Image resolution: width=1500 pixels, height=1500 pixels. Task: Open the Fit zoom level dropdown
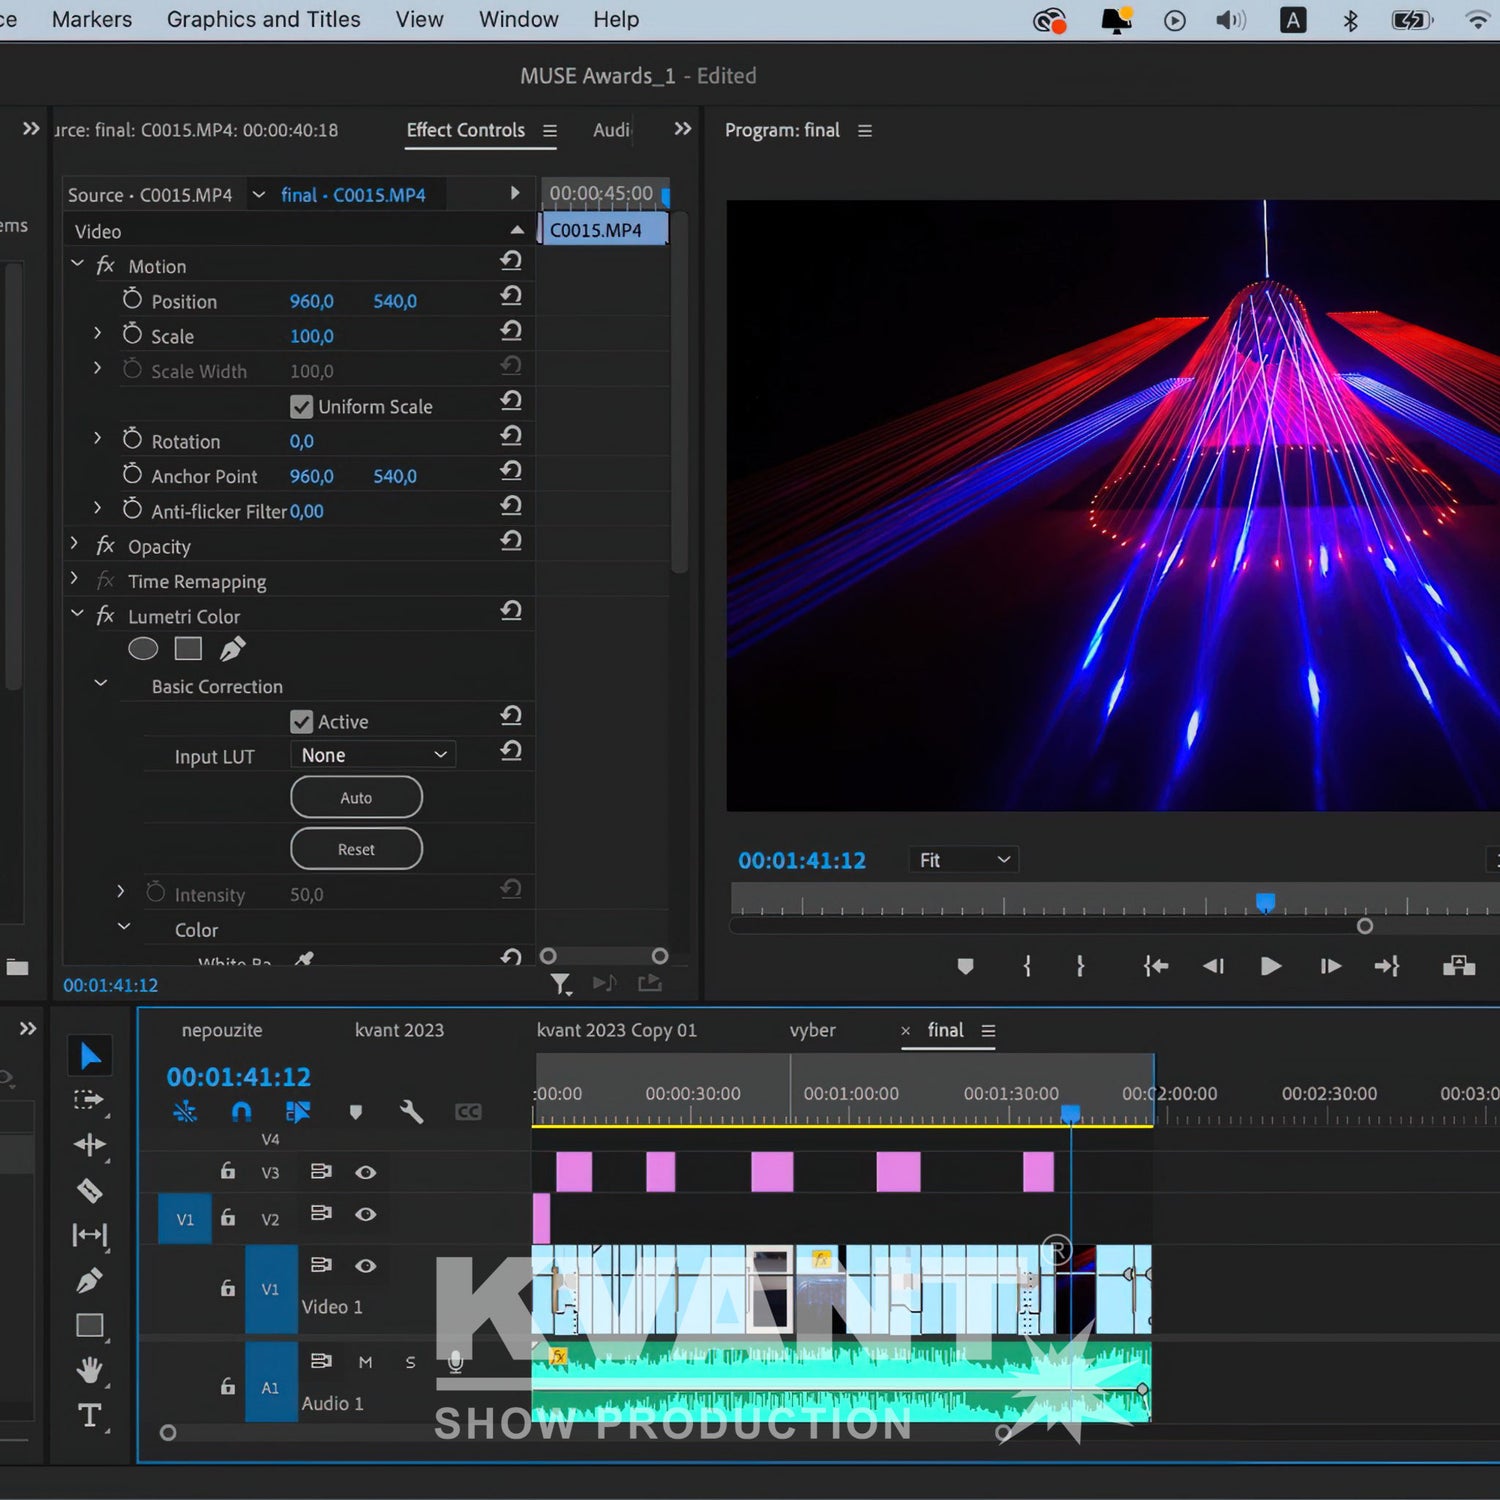(x=963, y=860)
